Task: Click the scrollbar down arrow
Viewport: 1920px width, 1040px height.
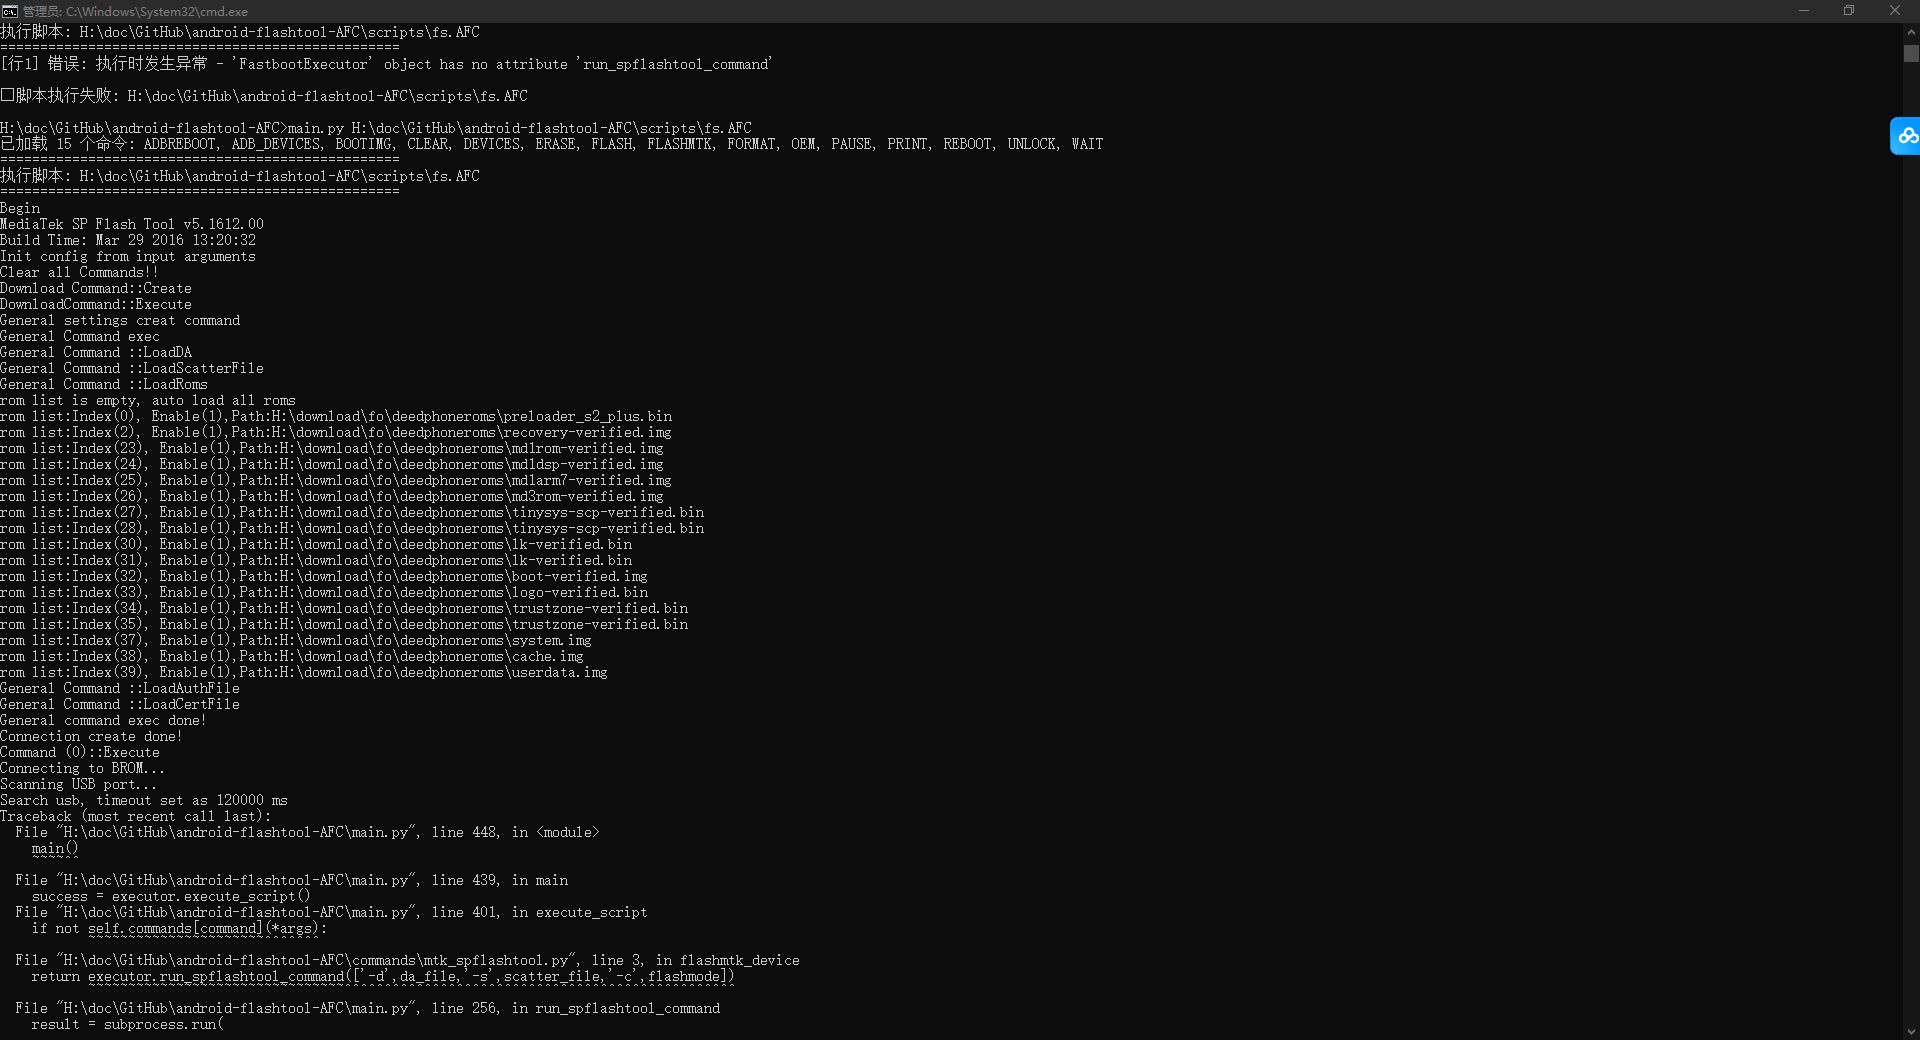Action: pyautogui.click(x=1911, y=1031)
